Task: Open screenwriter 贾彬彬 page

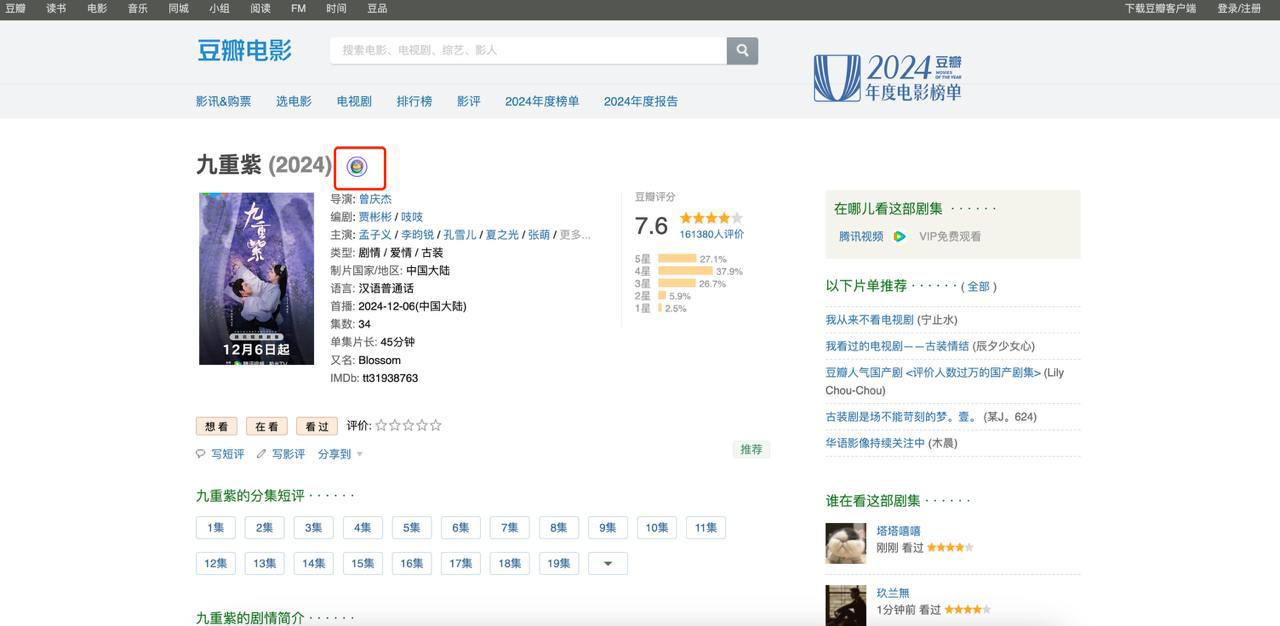Action: click(375, 217)
